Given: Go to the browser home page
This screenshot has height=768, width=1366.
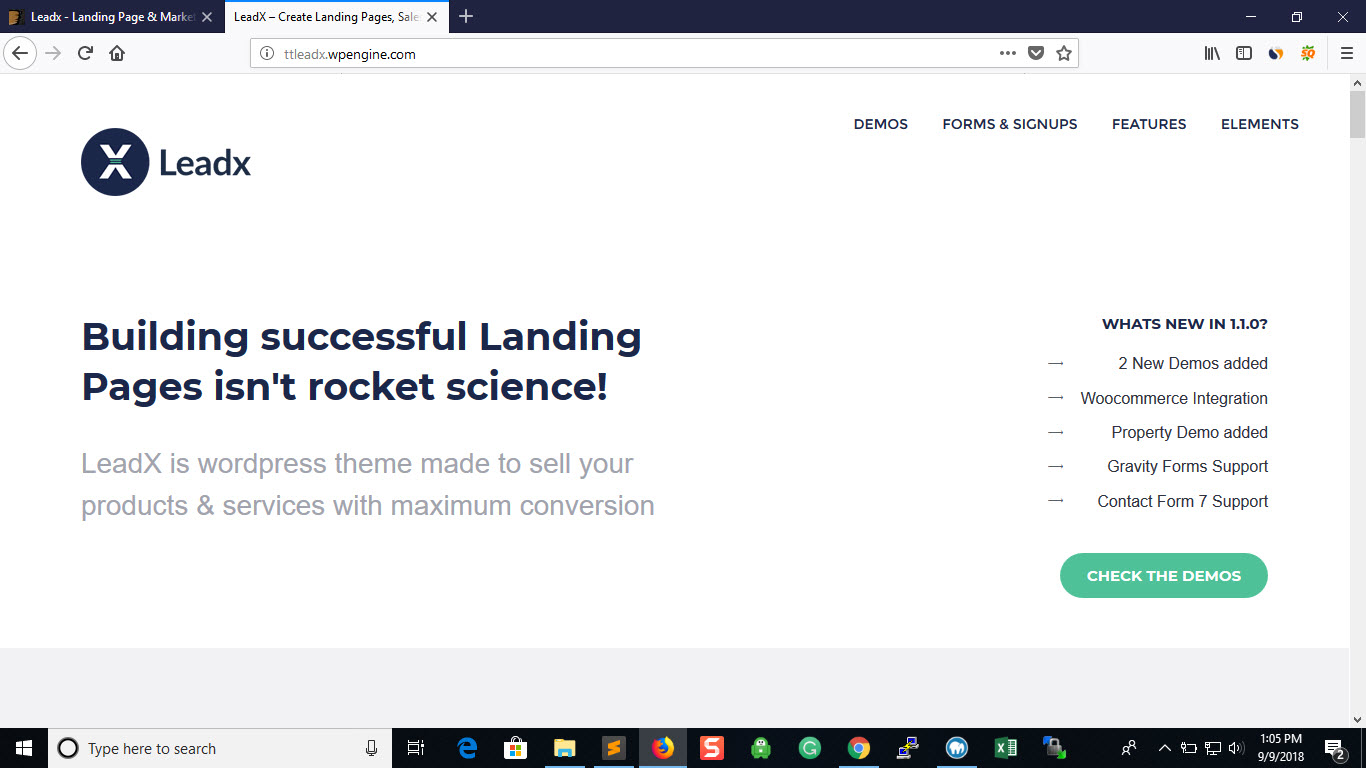Looking at the screenshot, I should click(117, 54).
